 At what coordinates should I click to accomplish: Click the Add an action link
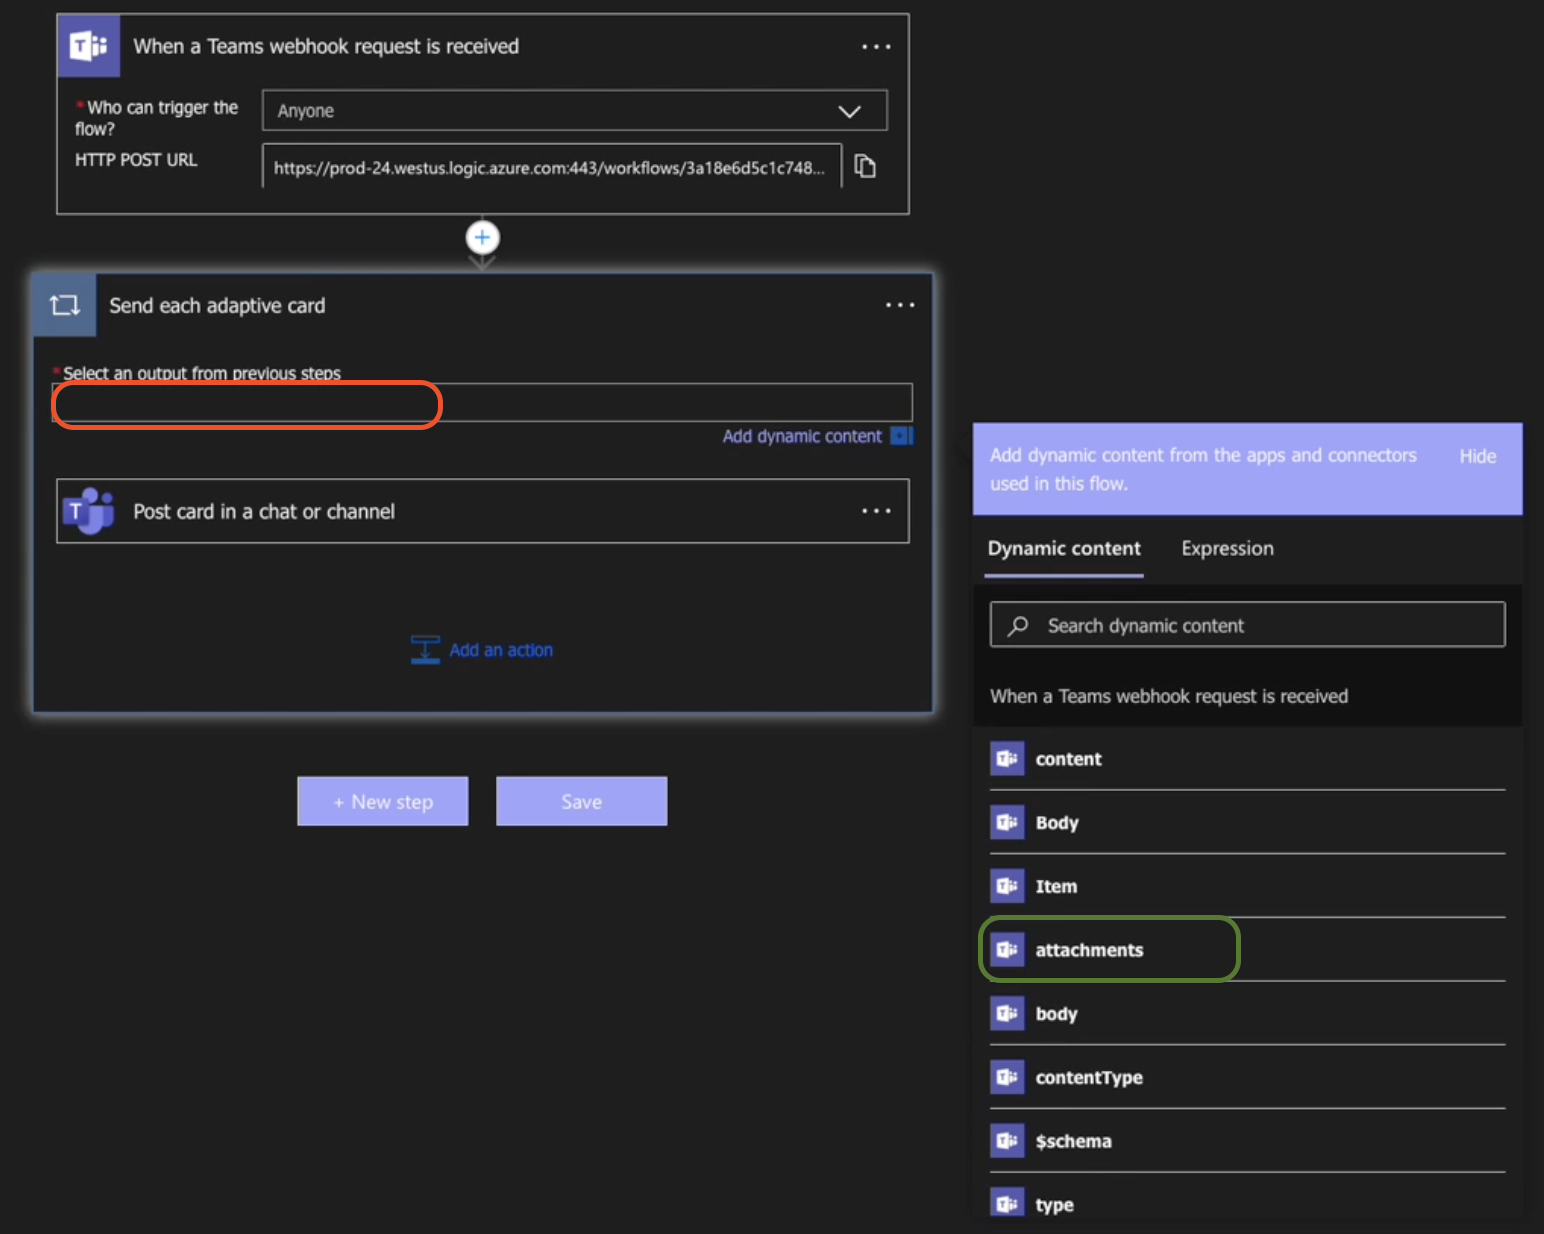coord(501,650)
